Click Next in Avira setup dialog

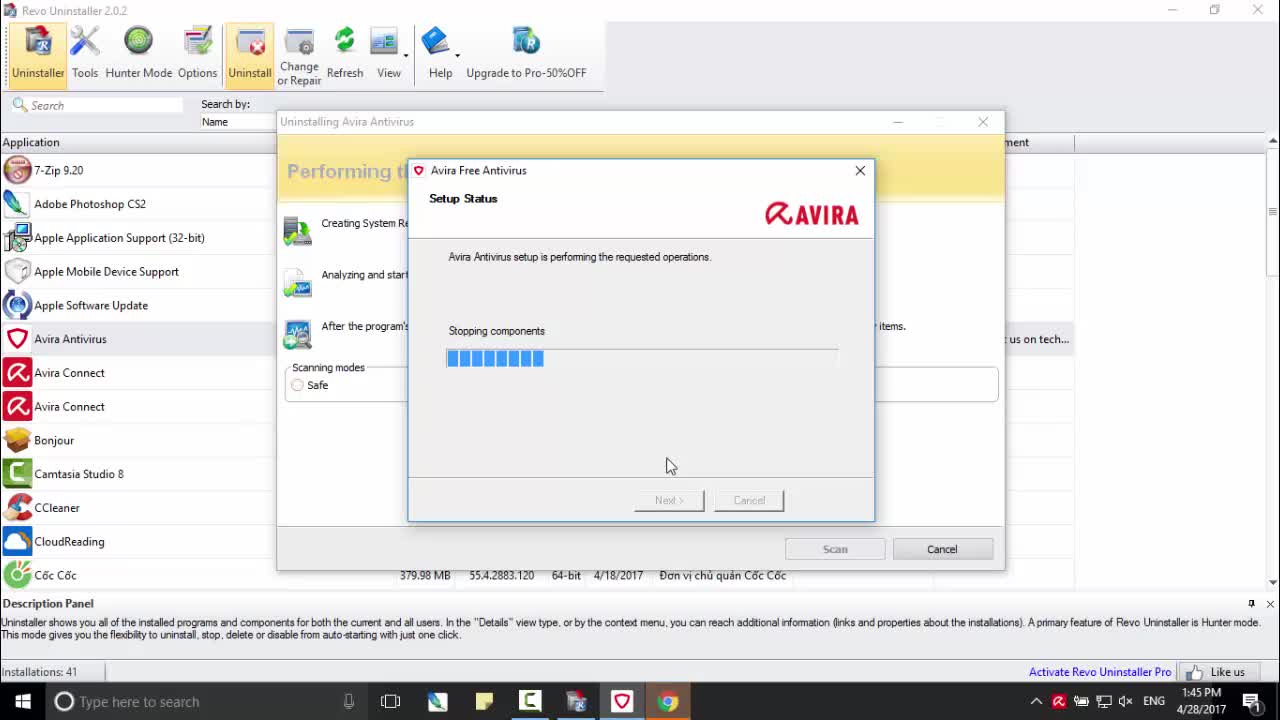point(669,500)
